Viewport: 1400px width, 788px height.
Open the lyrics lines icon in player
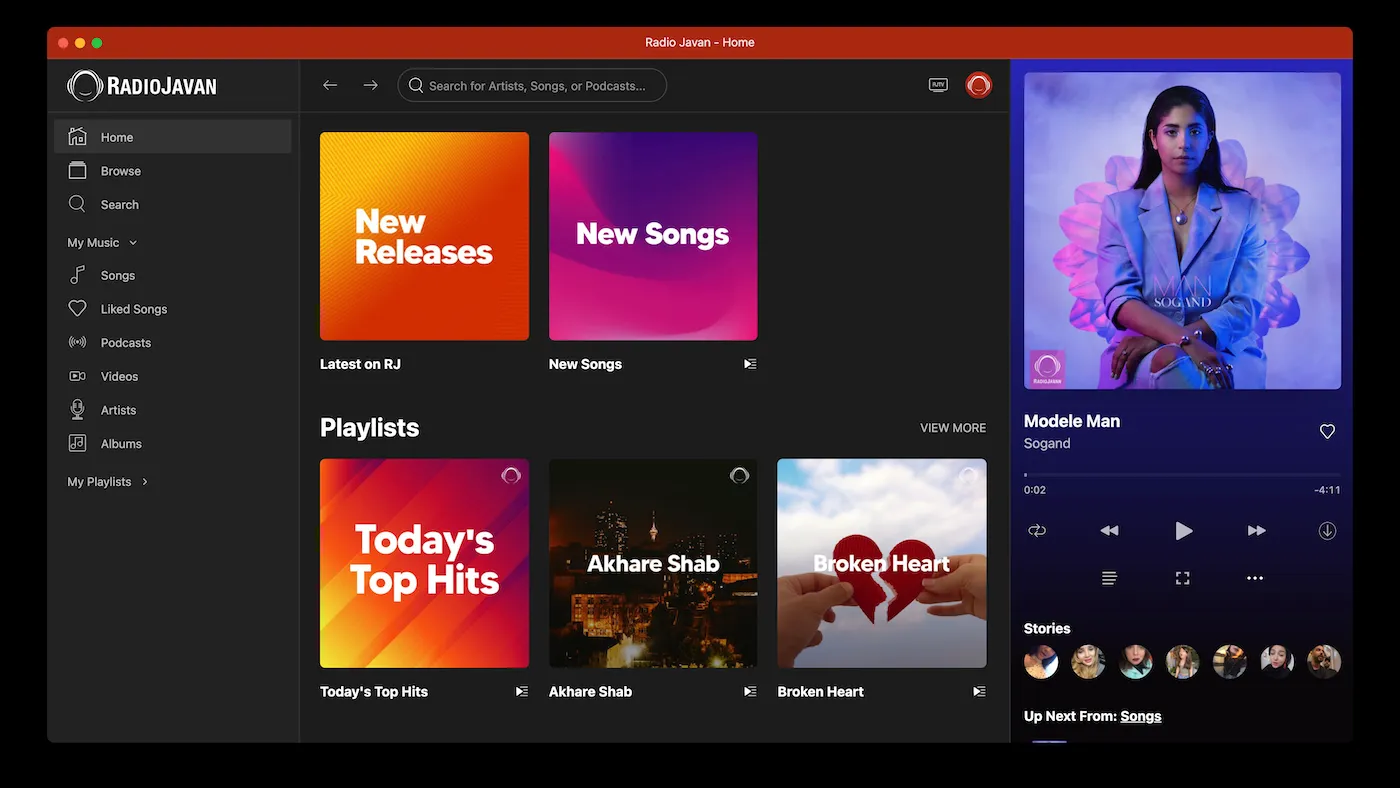(x=1109, y=578)
